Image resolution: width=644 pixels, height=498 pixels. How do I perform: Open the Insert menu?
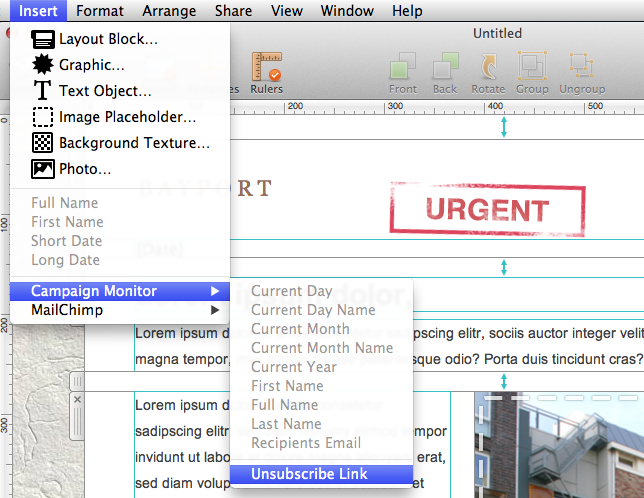click(x=38, y=11)
